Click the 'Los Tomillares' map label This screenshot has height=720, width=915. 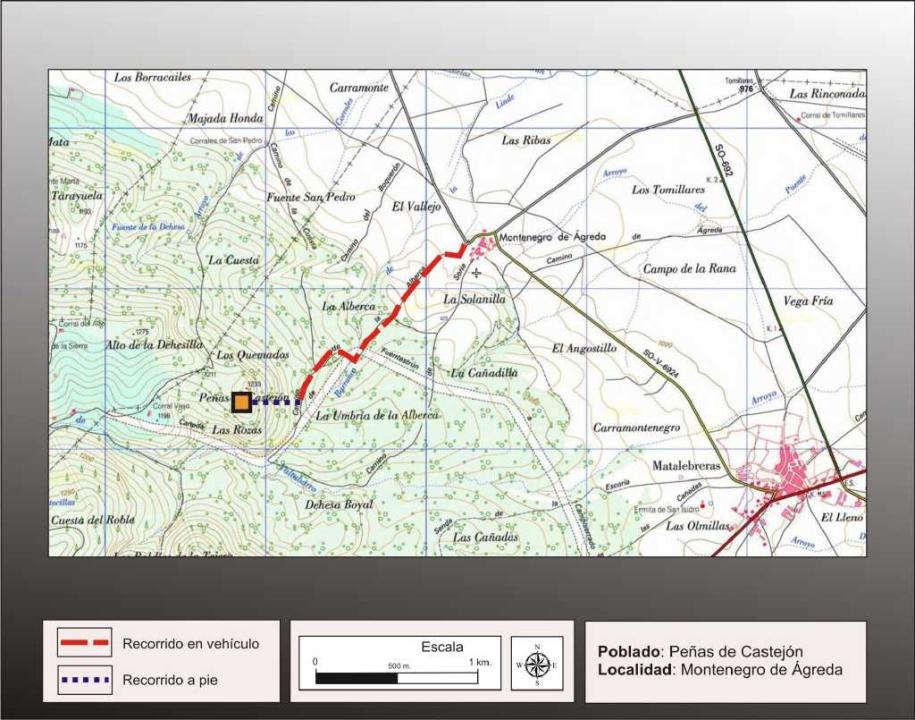668,190
